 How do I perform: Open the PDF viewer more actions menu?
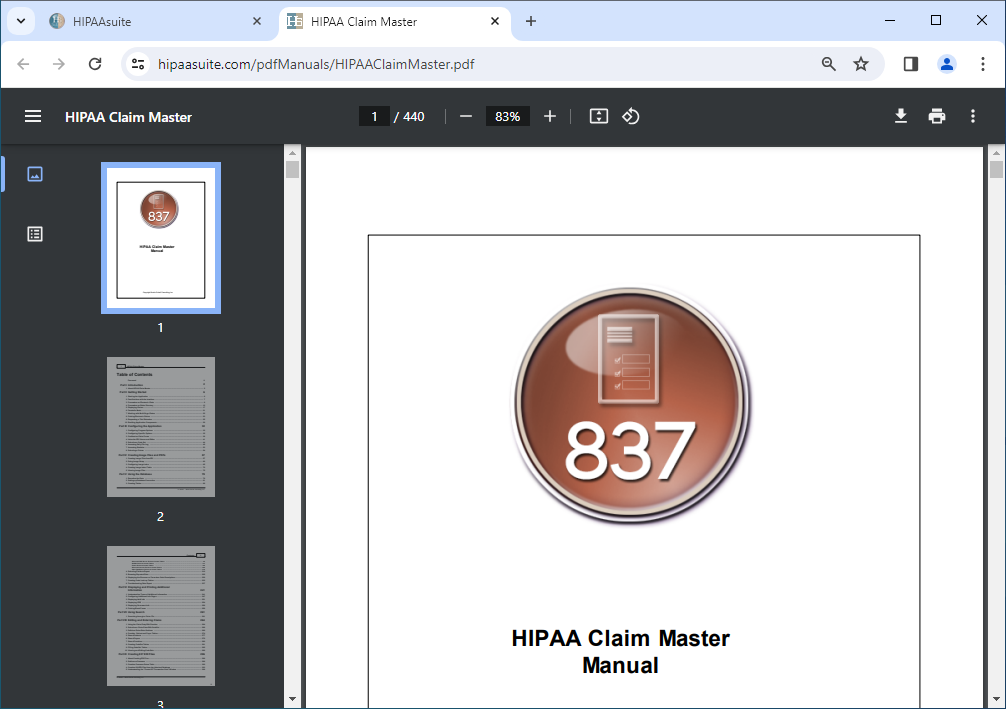point(973,116)
